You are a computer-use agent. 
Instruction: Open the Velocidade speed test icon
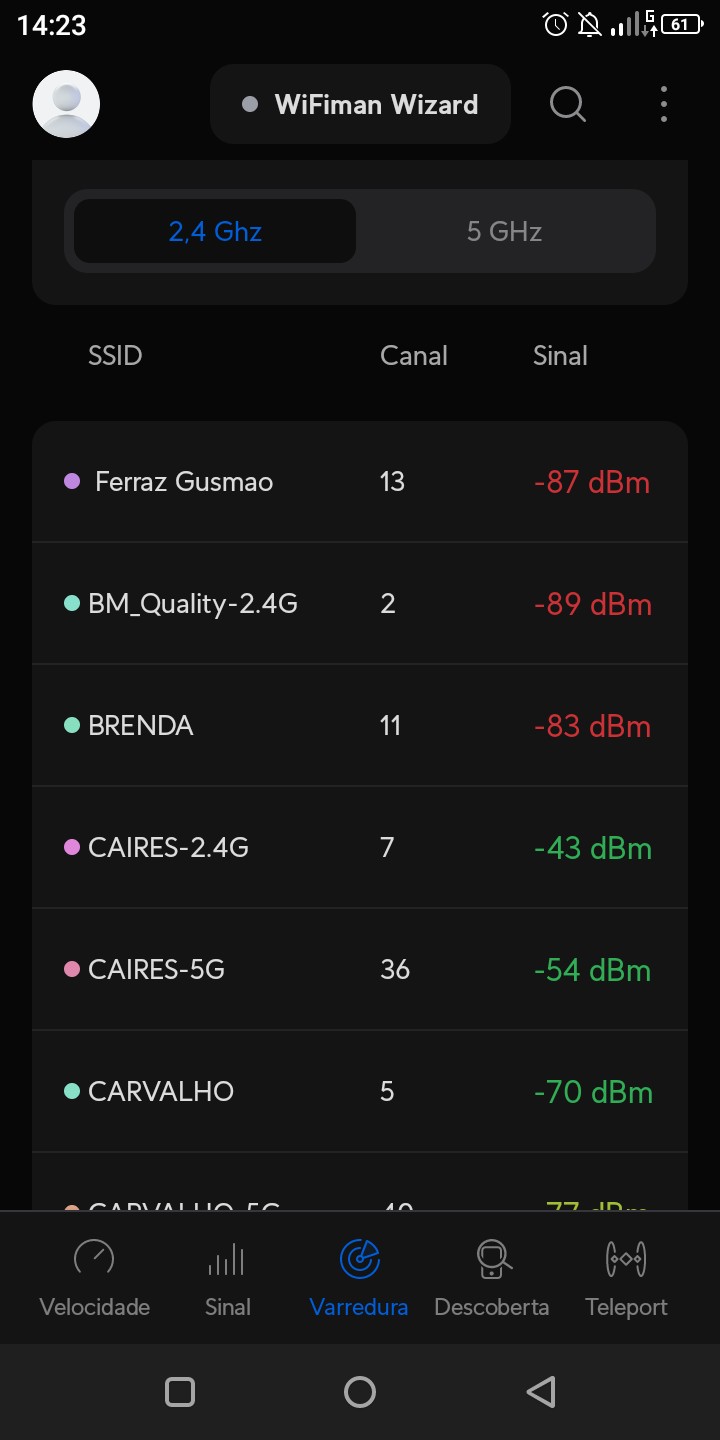point(94,1260)
